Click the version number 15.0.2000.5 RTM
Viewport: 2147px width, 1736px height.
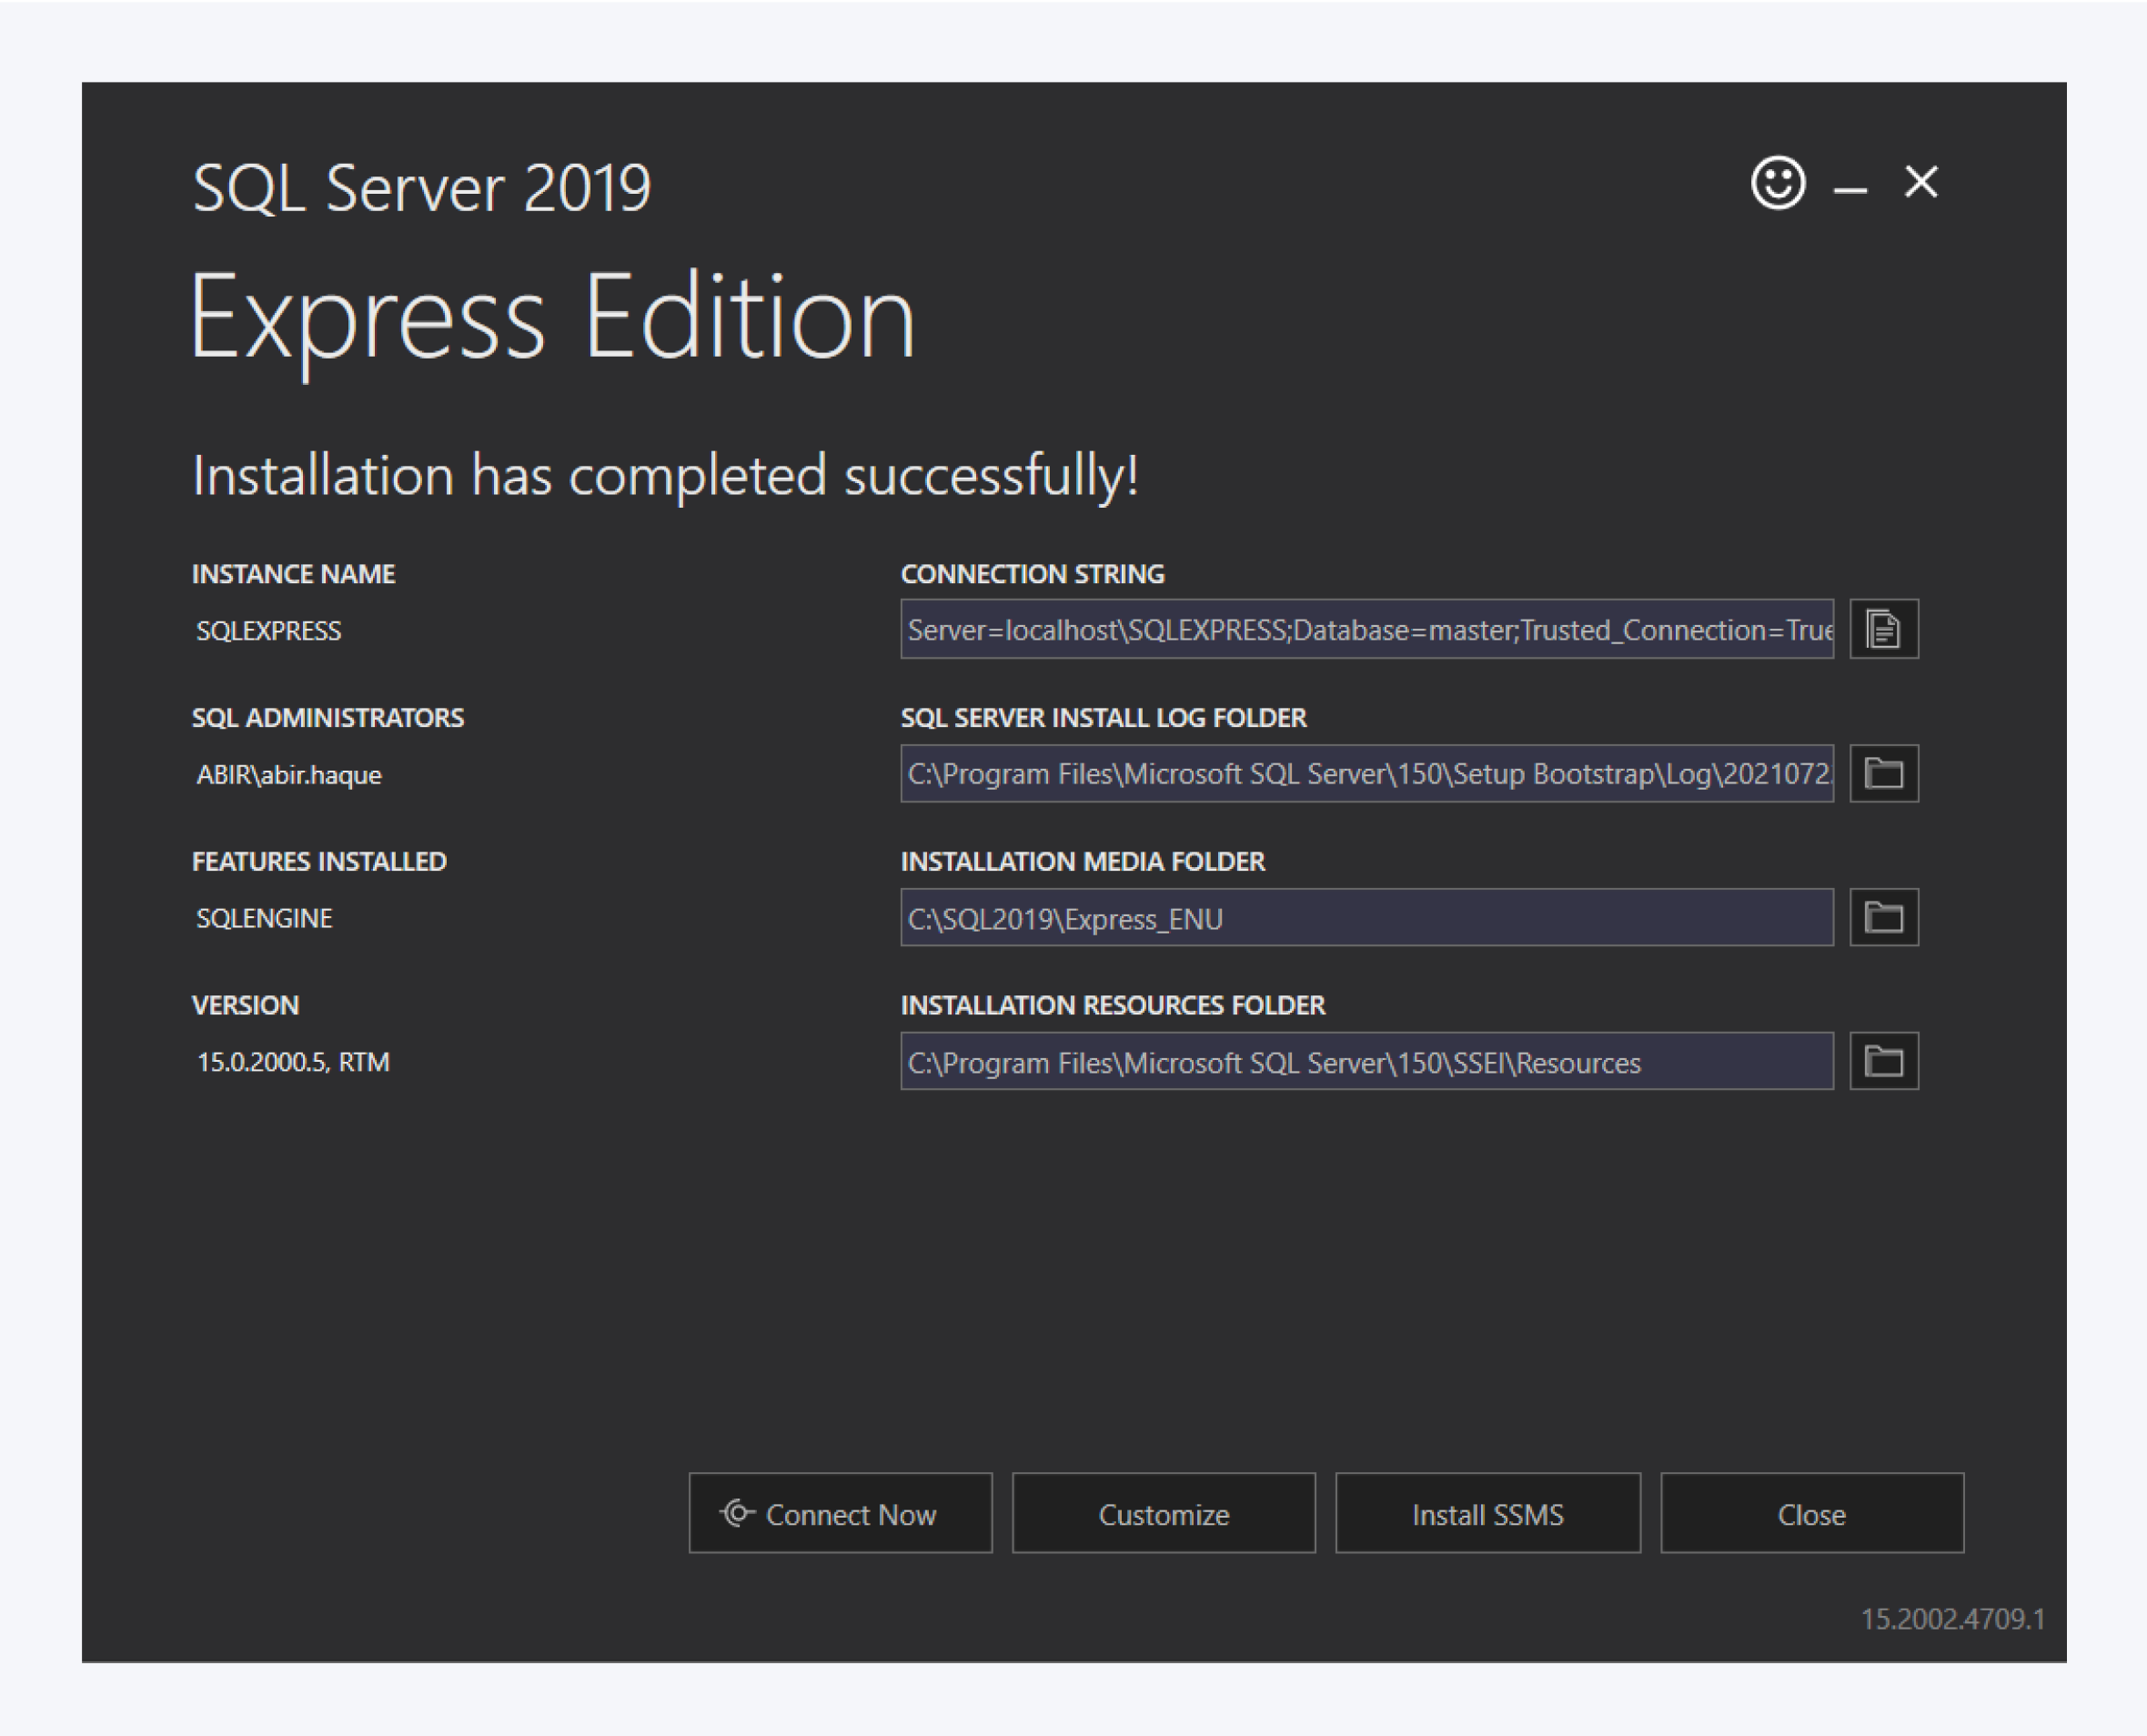tap(293, 1061)
